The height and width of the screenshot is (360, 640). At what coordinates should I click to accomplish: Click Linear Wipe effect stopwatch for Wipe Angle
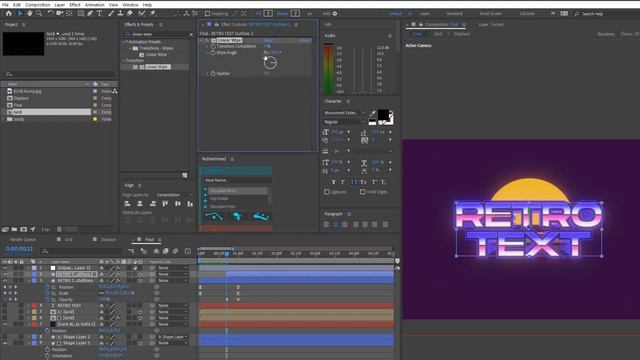(213, 53)
